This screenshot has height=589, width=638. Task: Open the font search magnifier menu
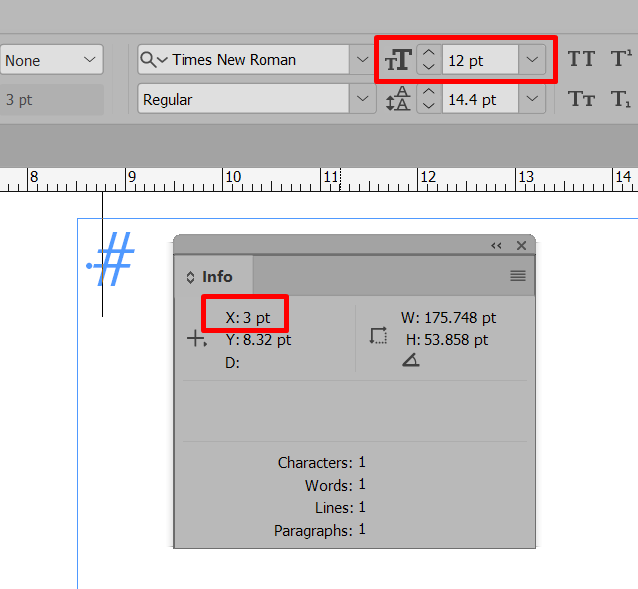coord(153,60)
